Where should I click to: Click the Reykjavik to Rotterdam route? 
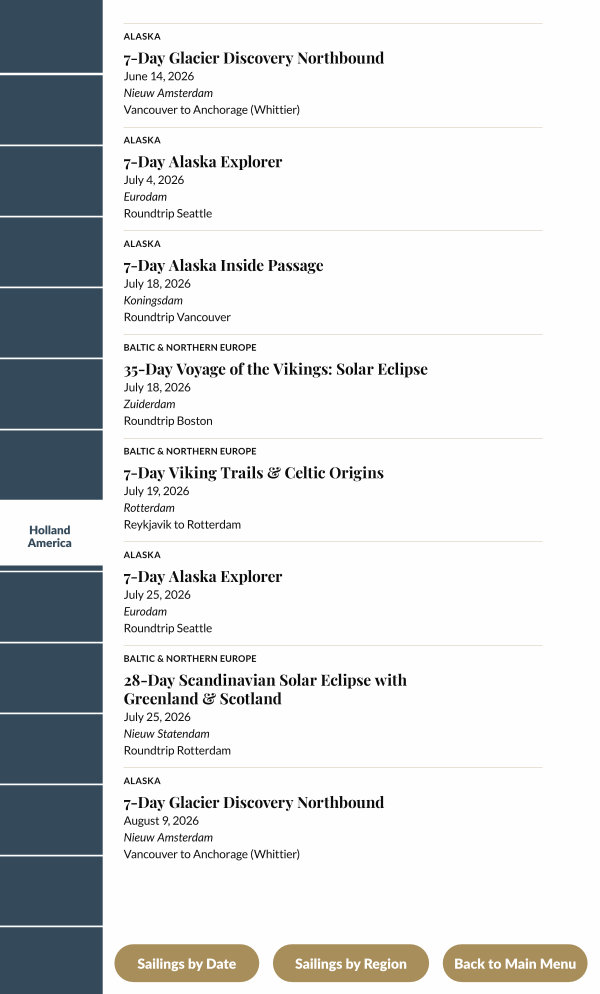click(182, 525)
